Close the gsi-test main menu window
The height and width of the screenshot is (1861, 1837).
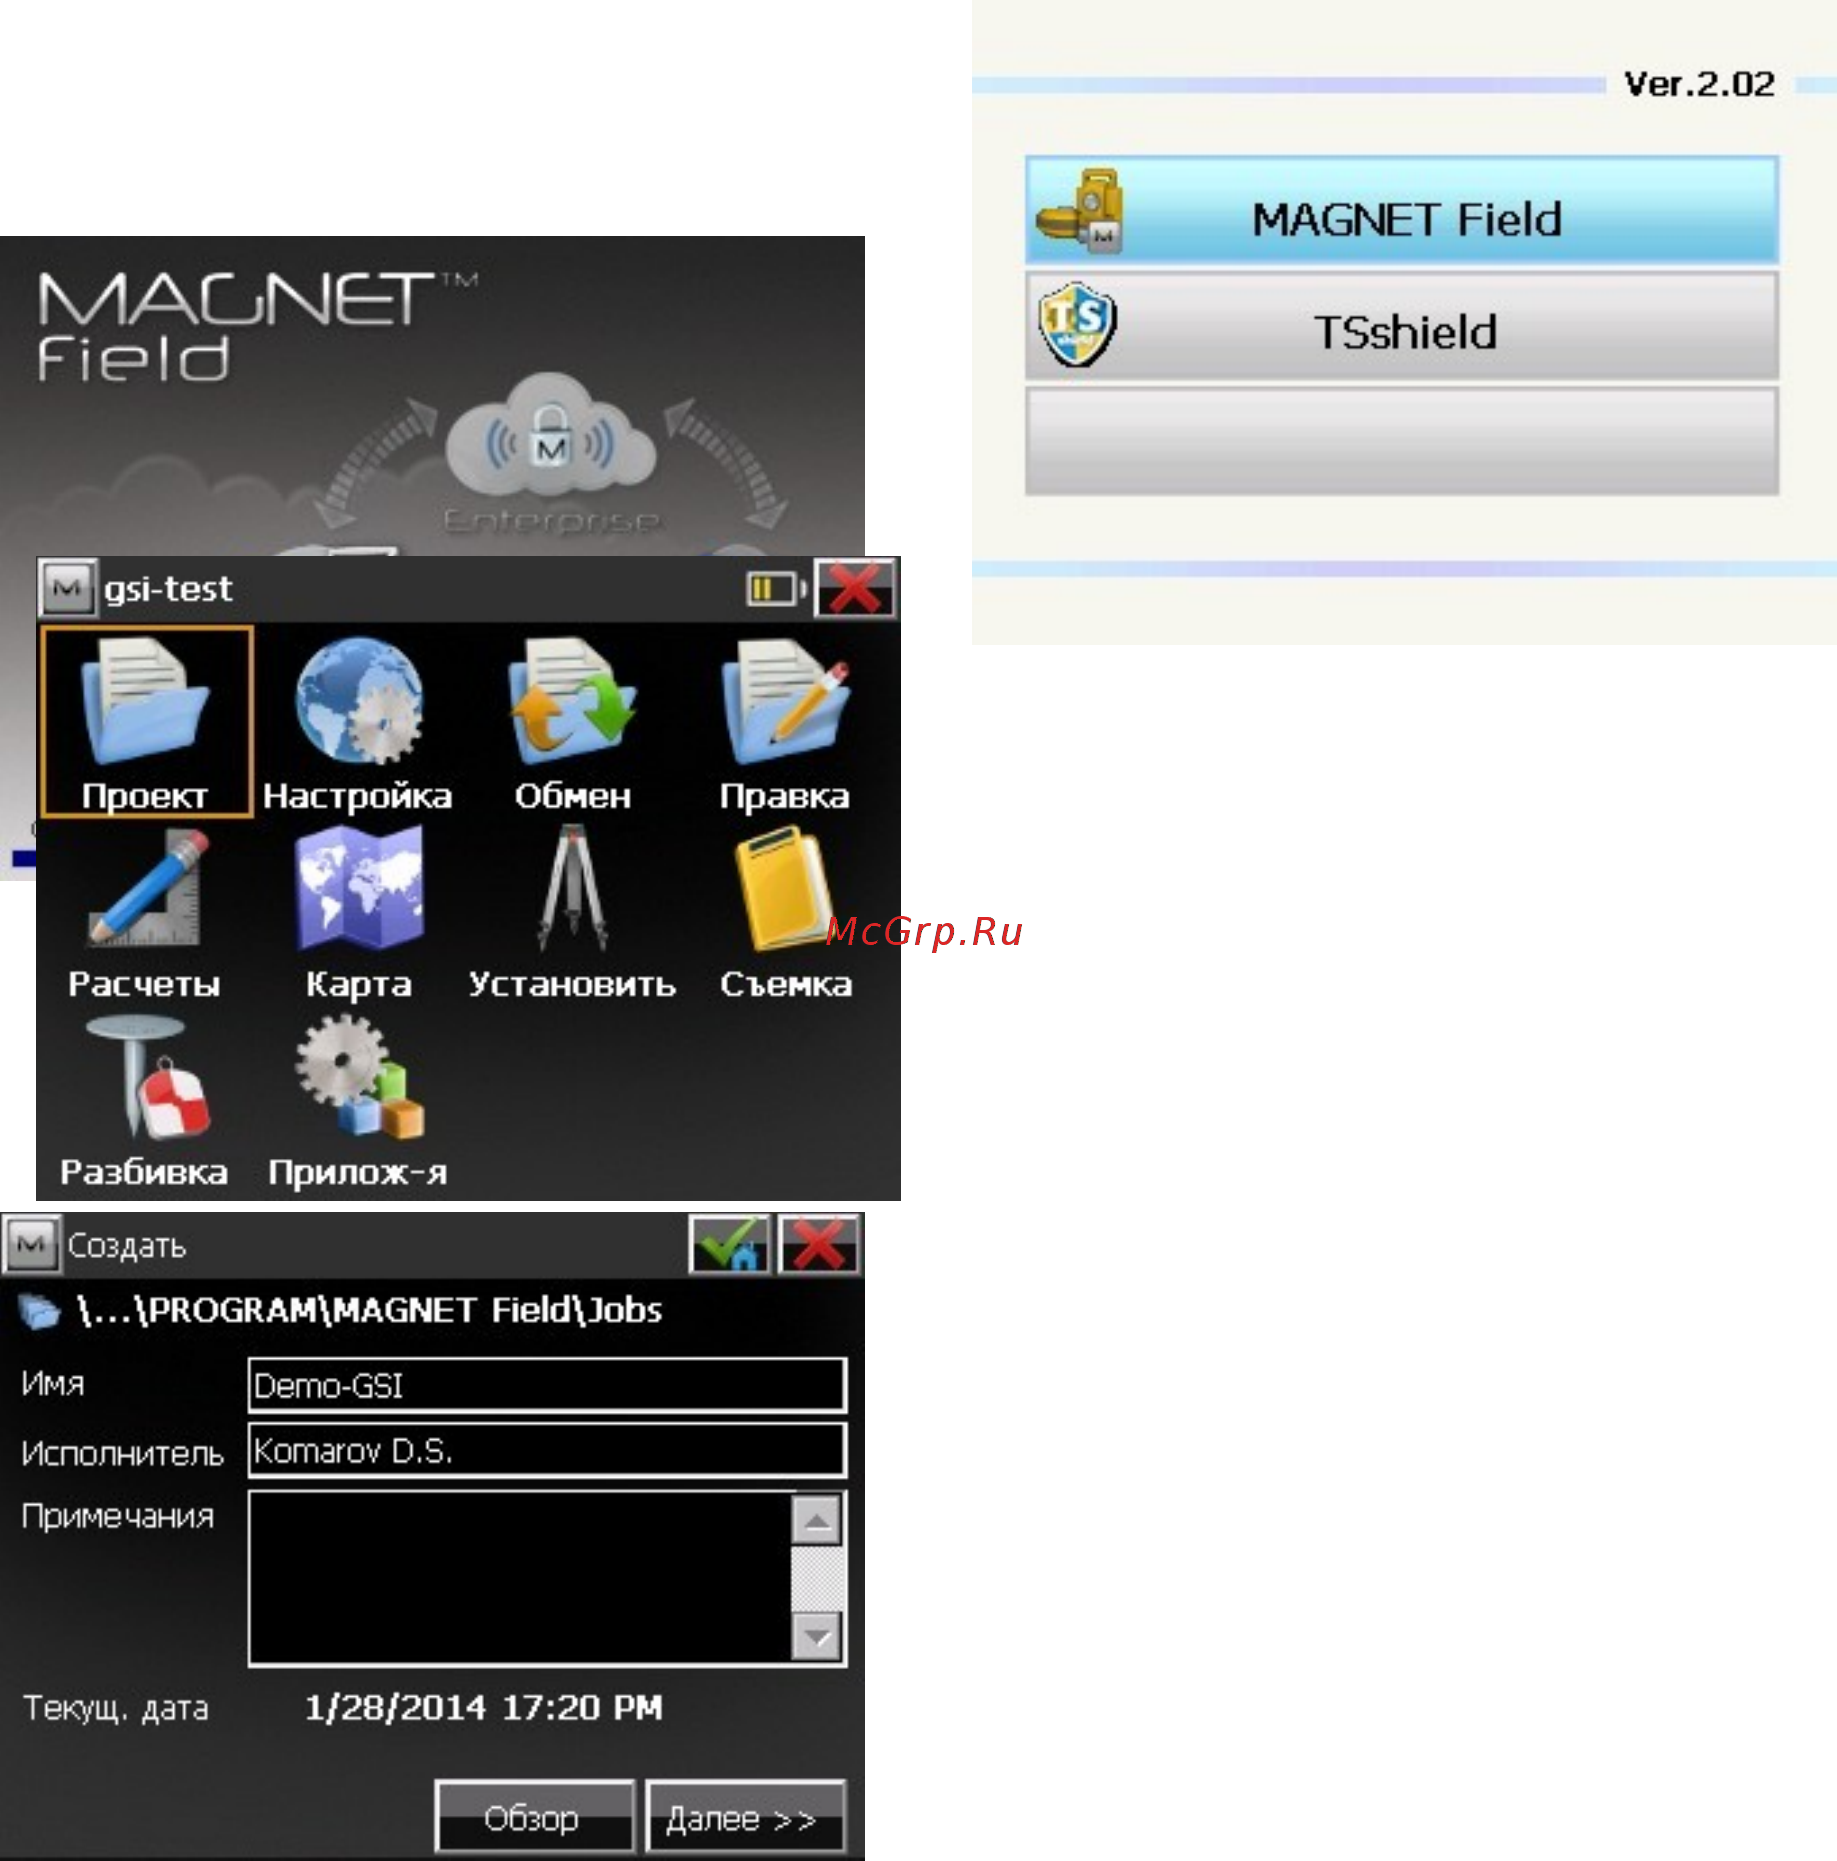(x=855, y=588)
